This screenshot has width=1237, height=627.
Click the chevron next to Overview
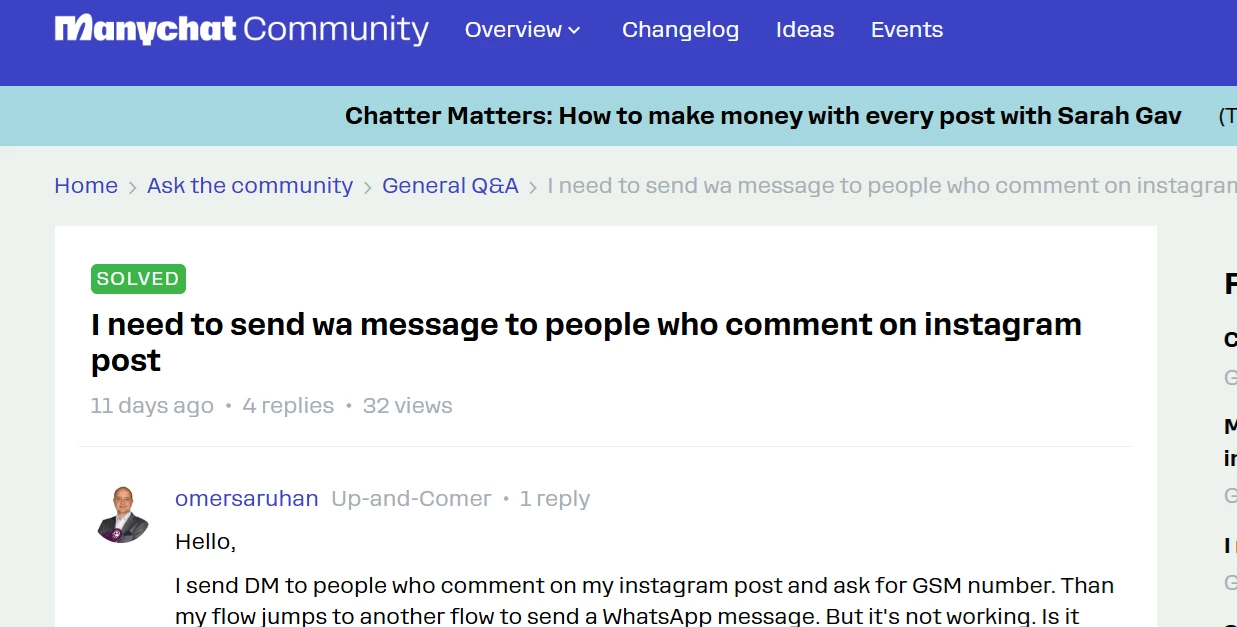click(x=574, y=31)
